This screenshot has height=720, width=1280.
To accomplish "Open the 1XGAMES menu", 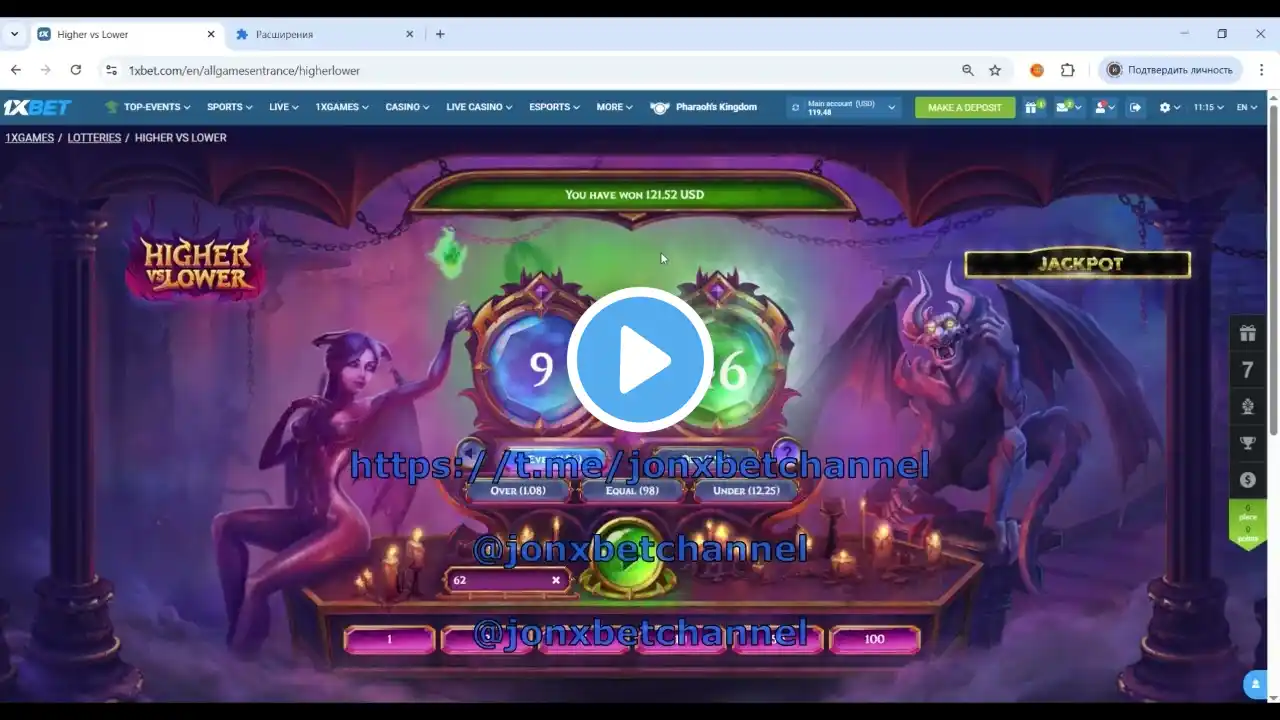I will tap(342, 107).
